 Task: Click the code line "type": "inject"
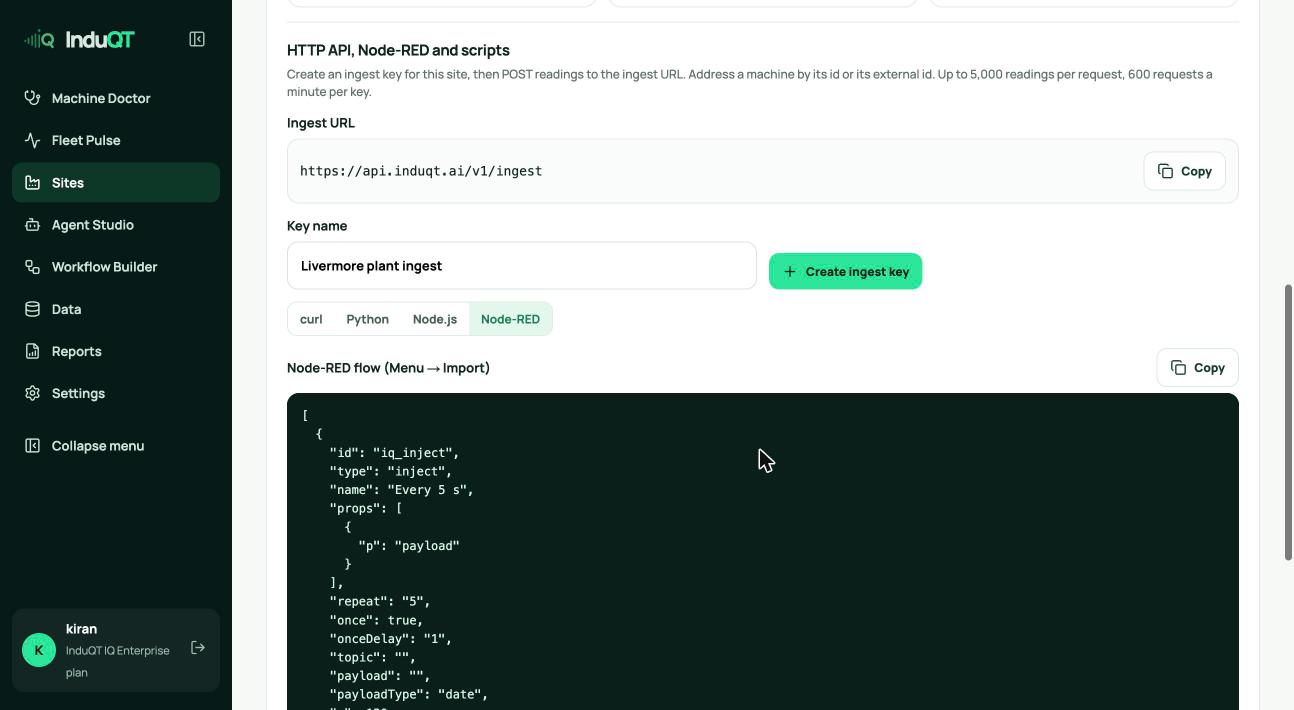click(x=390, y=471)
